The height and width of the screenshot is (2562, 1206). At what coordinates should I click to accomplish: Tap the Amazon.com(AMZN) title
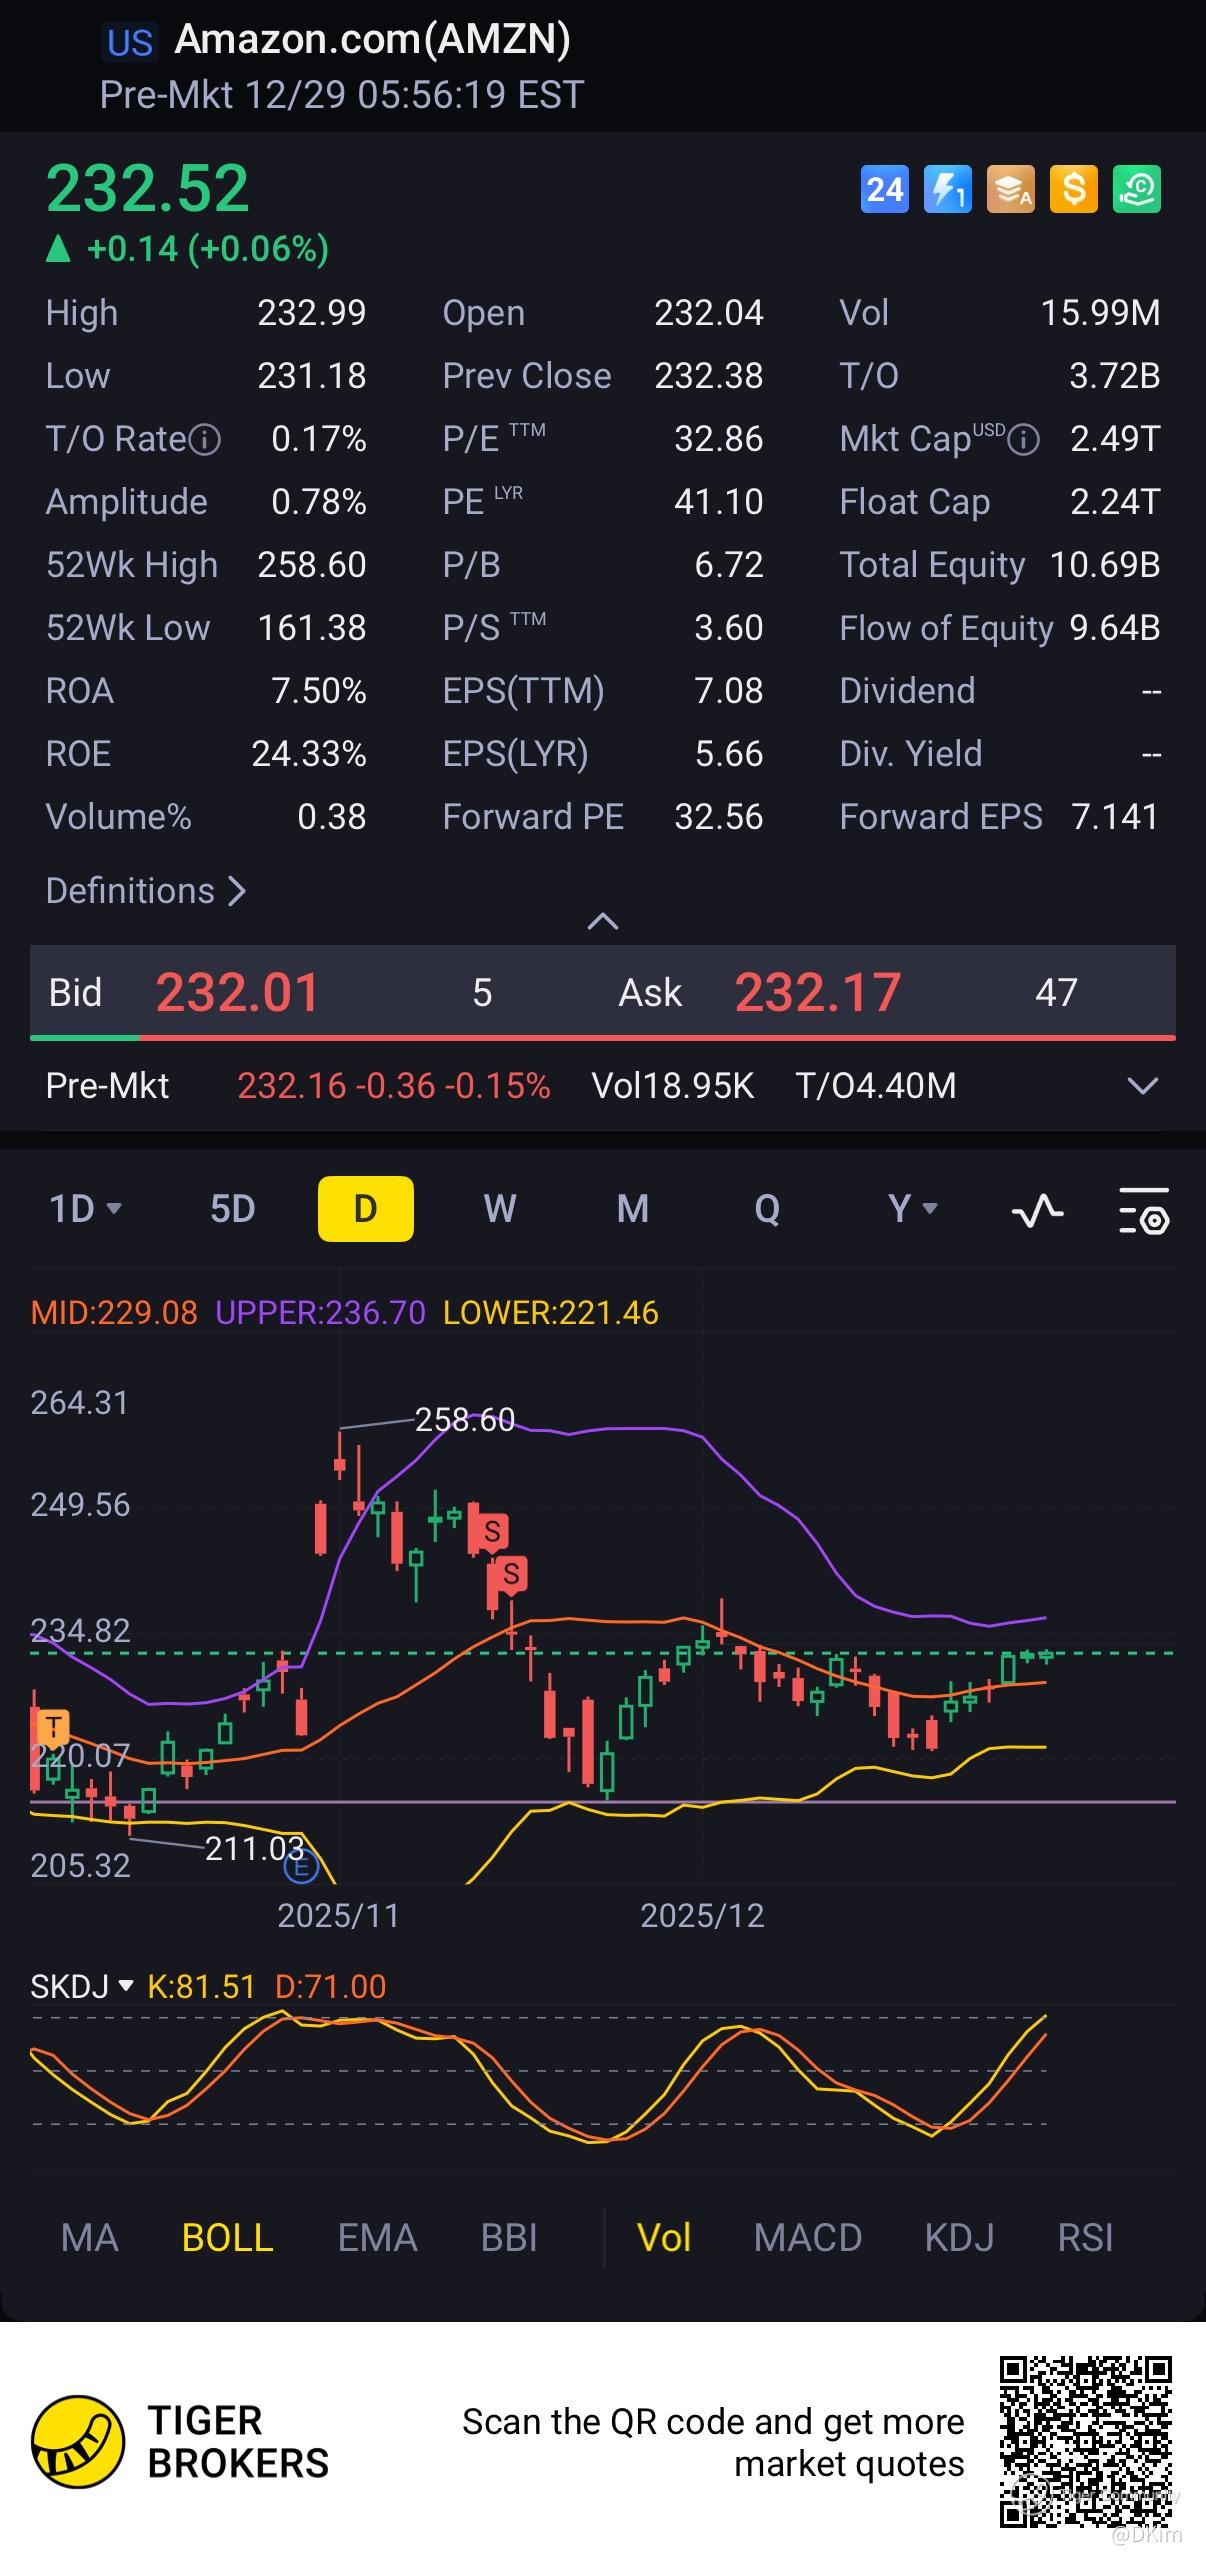pos(373,40)
